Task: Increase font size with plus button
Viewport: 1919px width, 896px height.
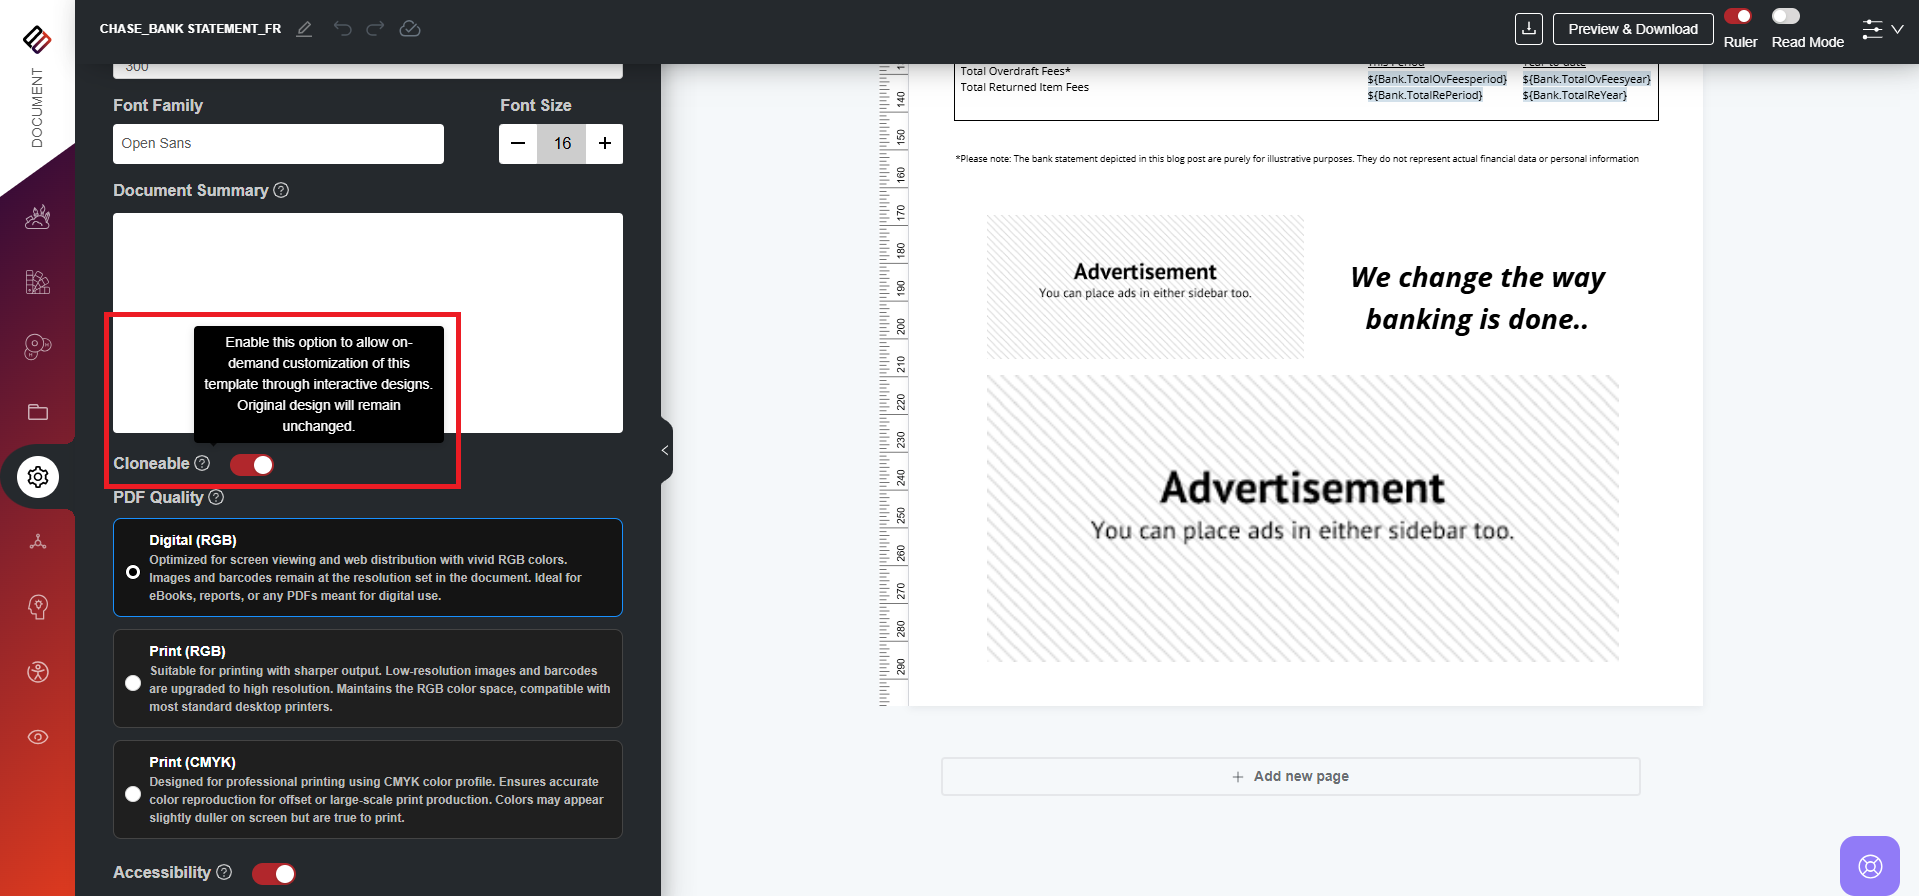Action: point(605,144)
